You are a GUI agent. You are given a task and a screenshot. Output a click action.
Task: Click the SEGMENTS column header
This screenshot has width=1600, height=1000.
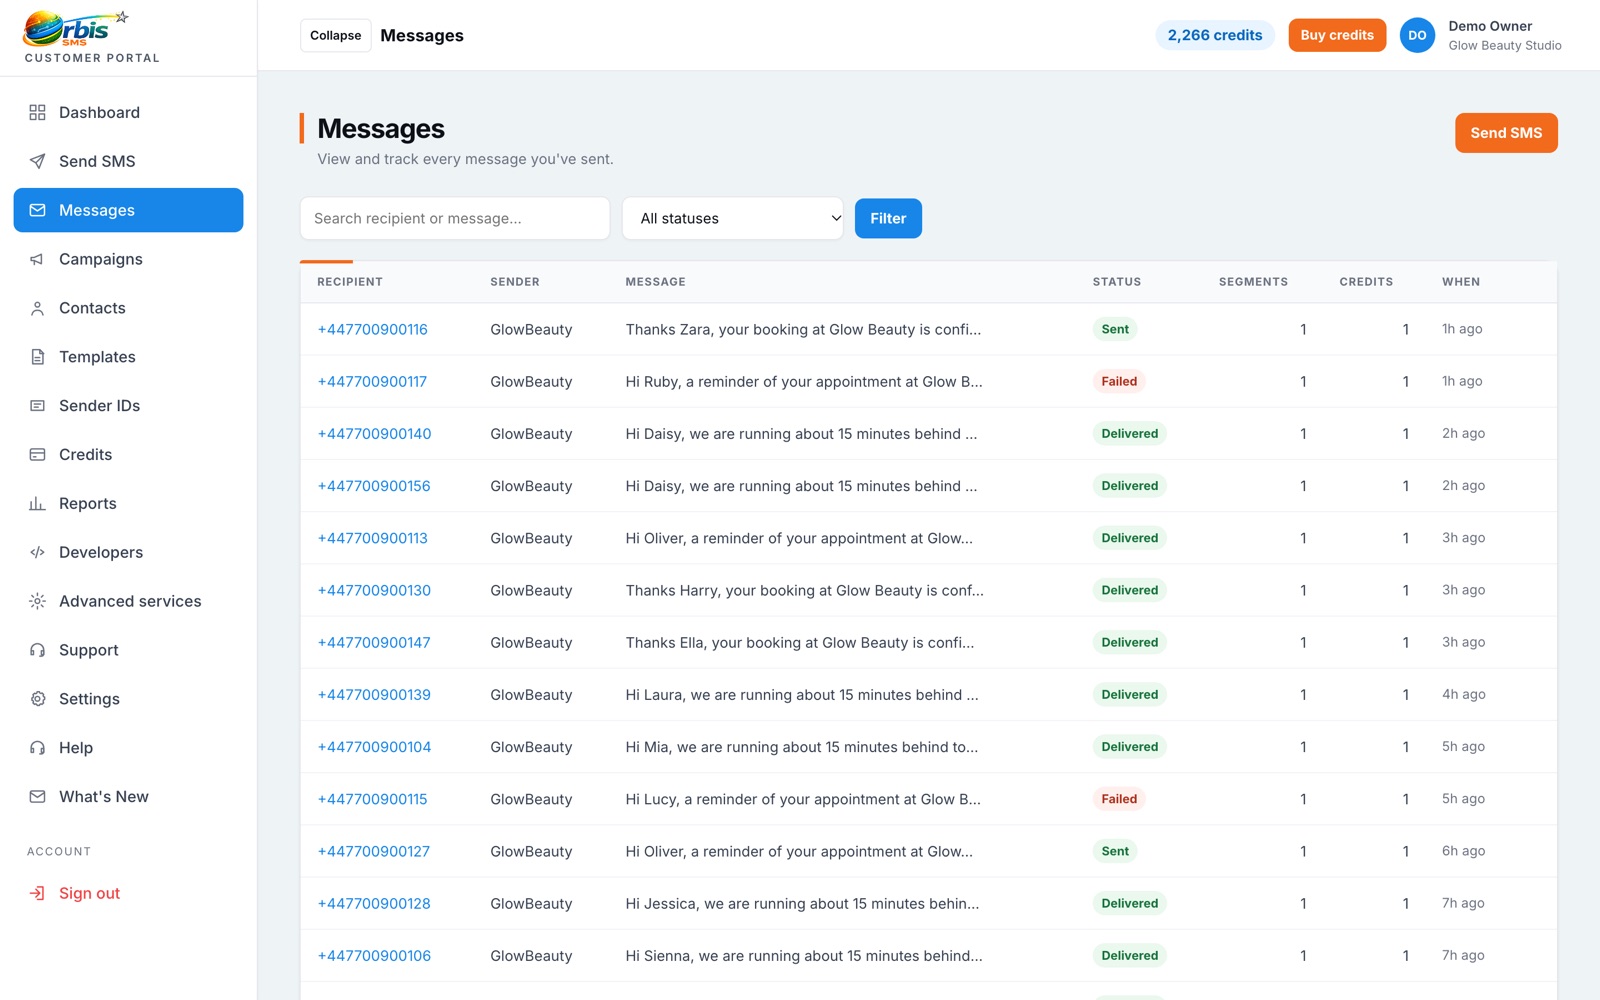tap(1253, 282)
